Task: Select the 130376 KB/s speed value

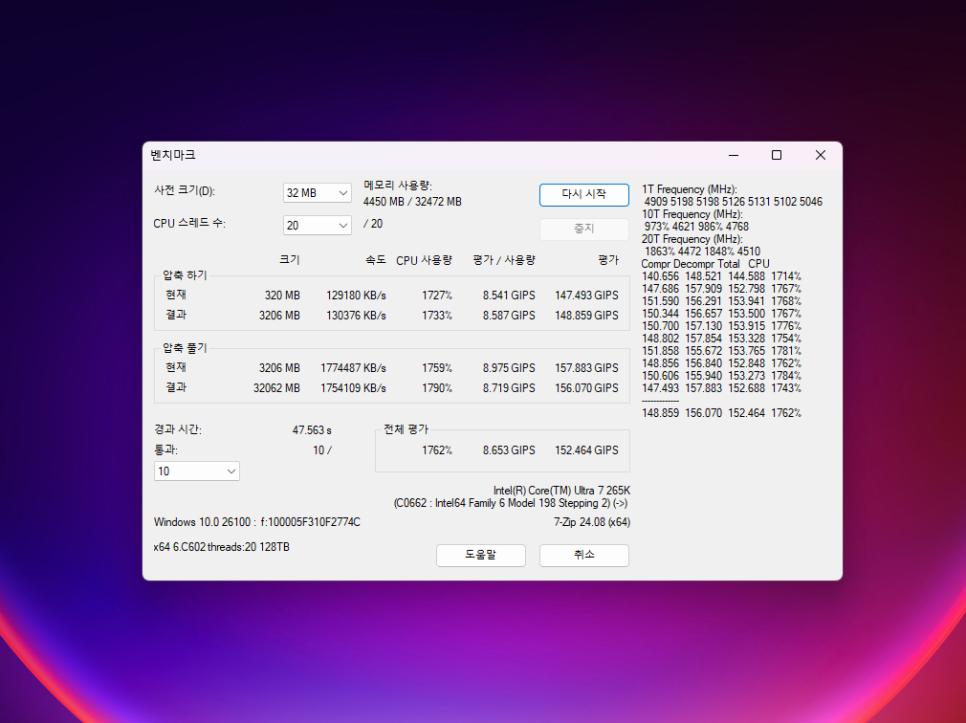Action: click(x=356, y=315)
